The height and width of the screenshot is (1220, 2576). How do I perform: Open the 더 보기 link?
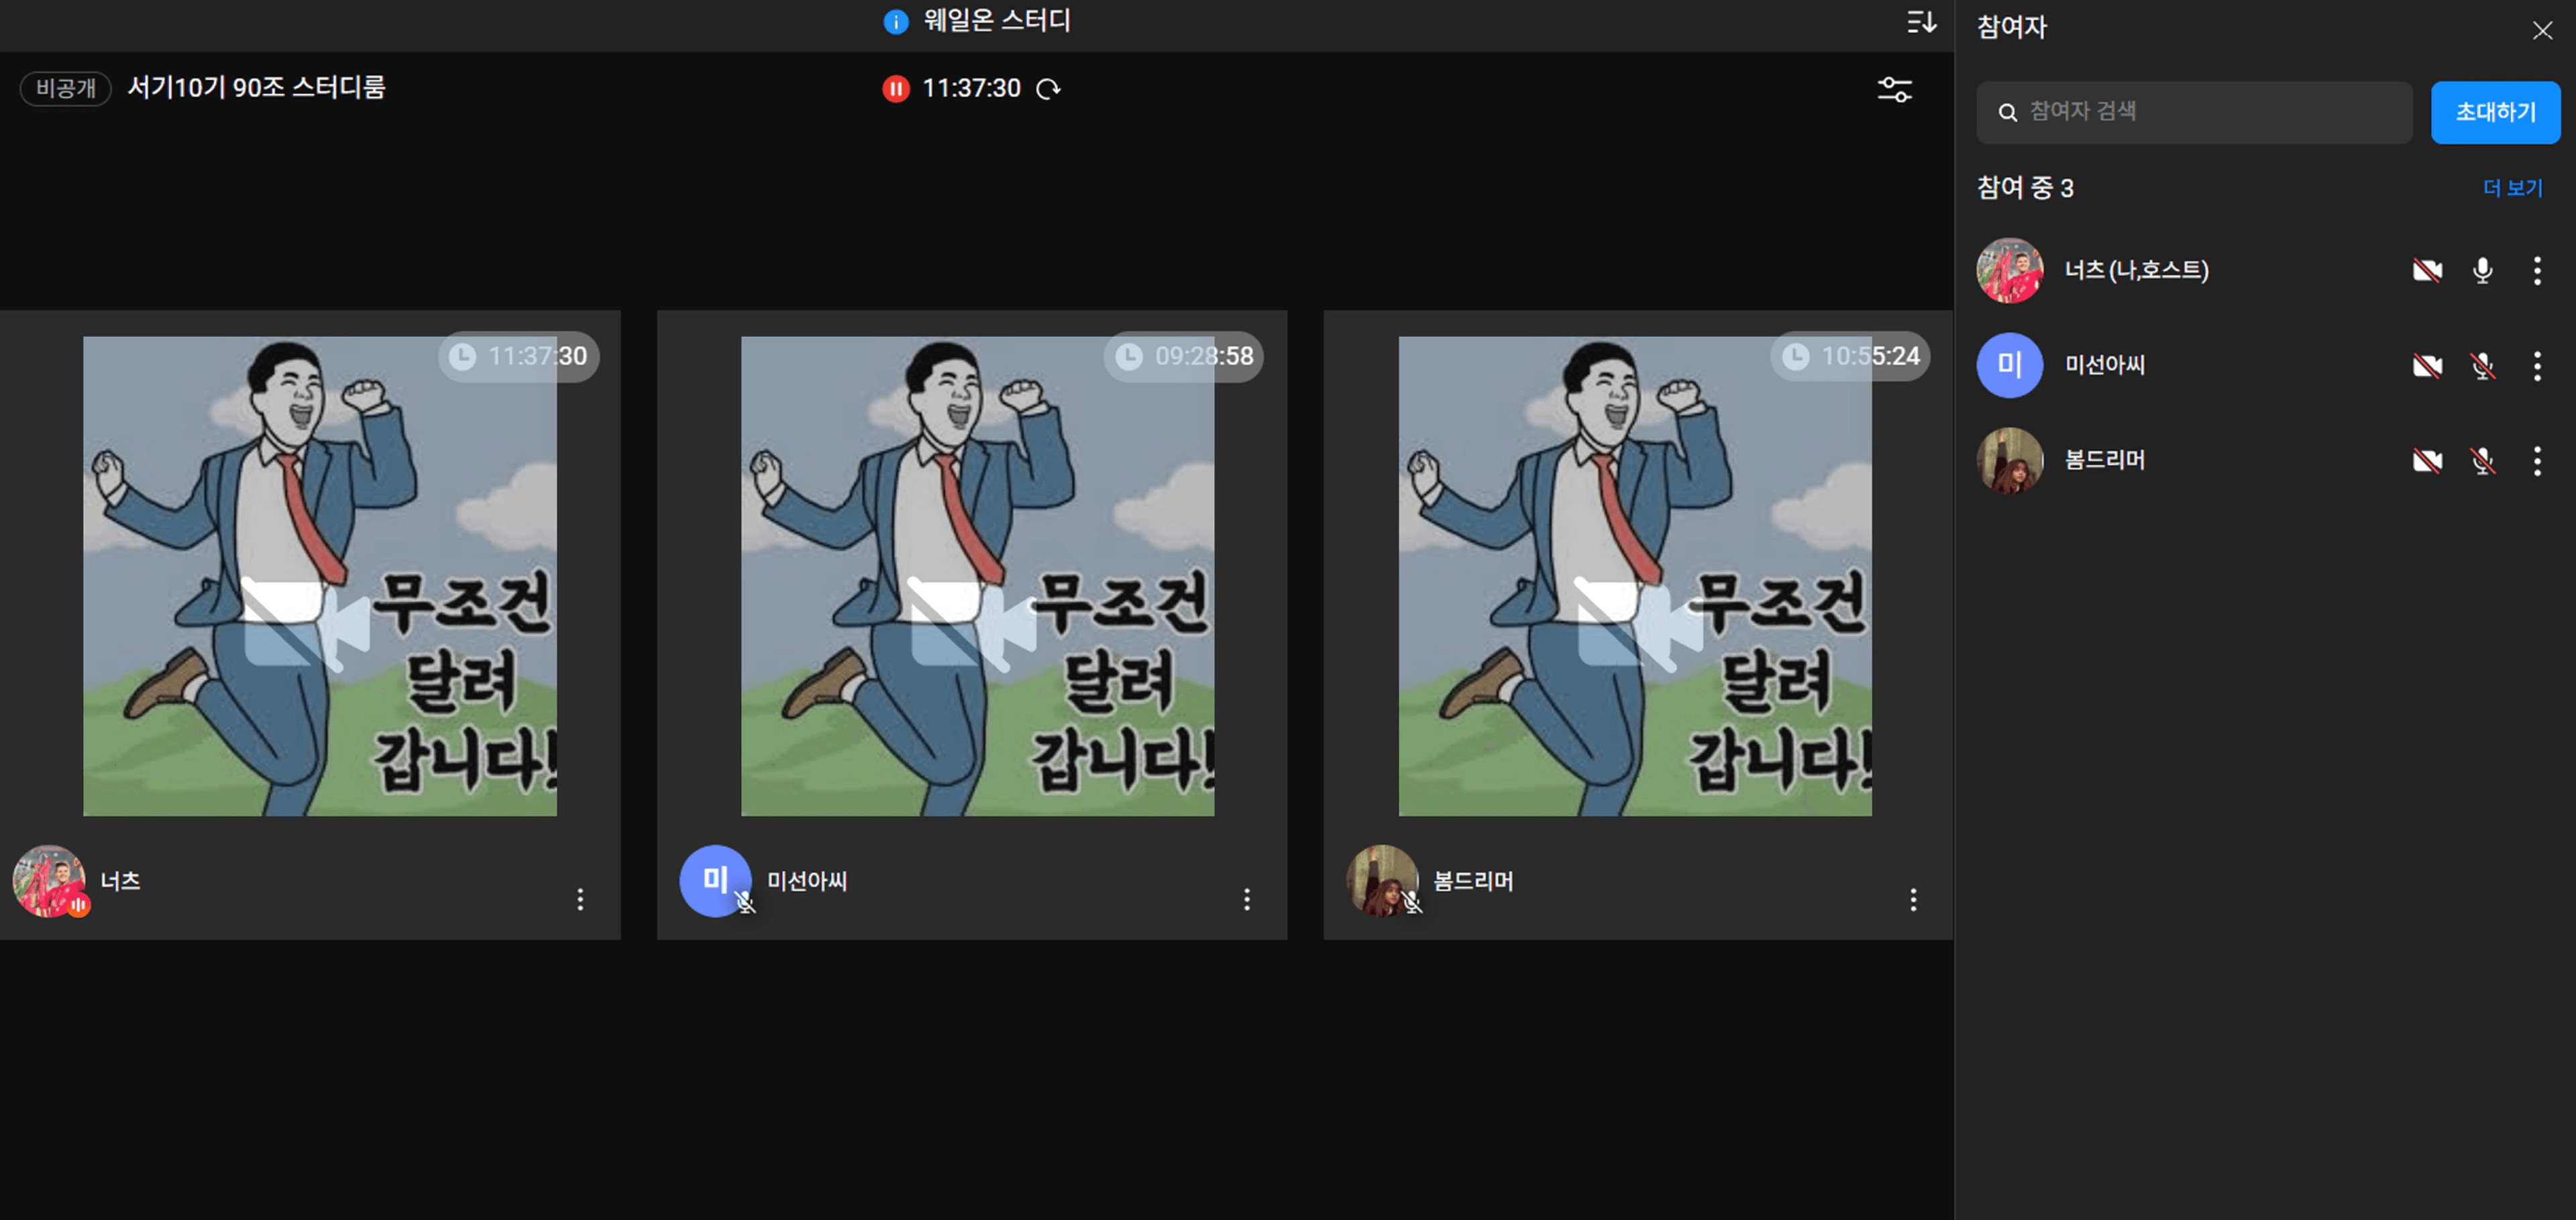pos(2512,188)
